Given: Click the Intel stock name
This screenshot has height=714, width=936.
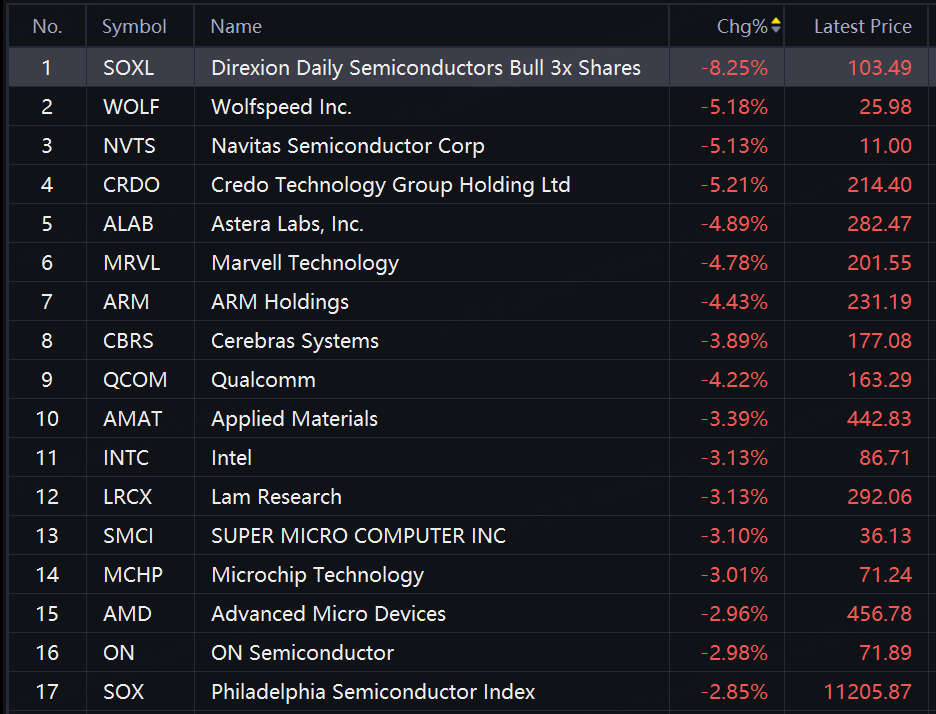Looking at the screenshot, I should tap(232, 458).
